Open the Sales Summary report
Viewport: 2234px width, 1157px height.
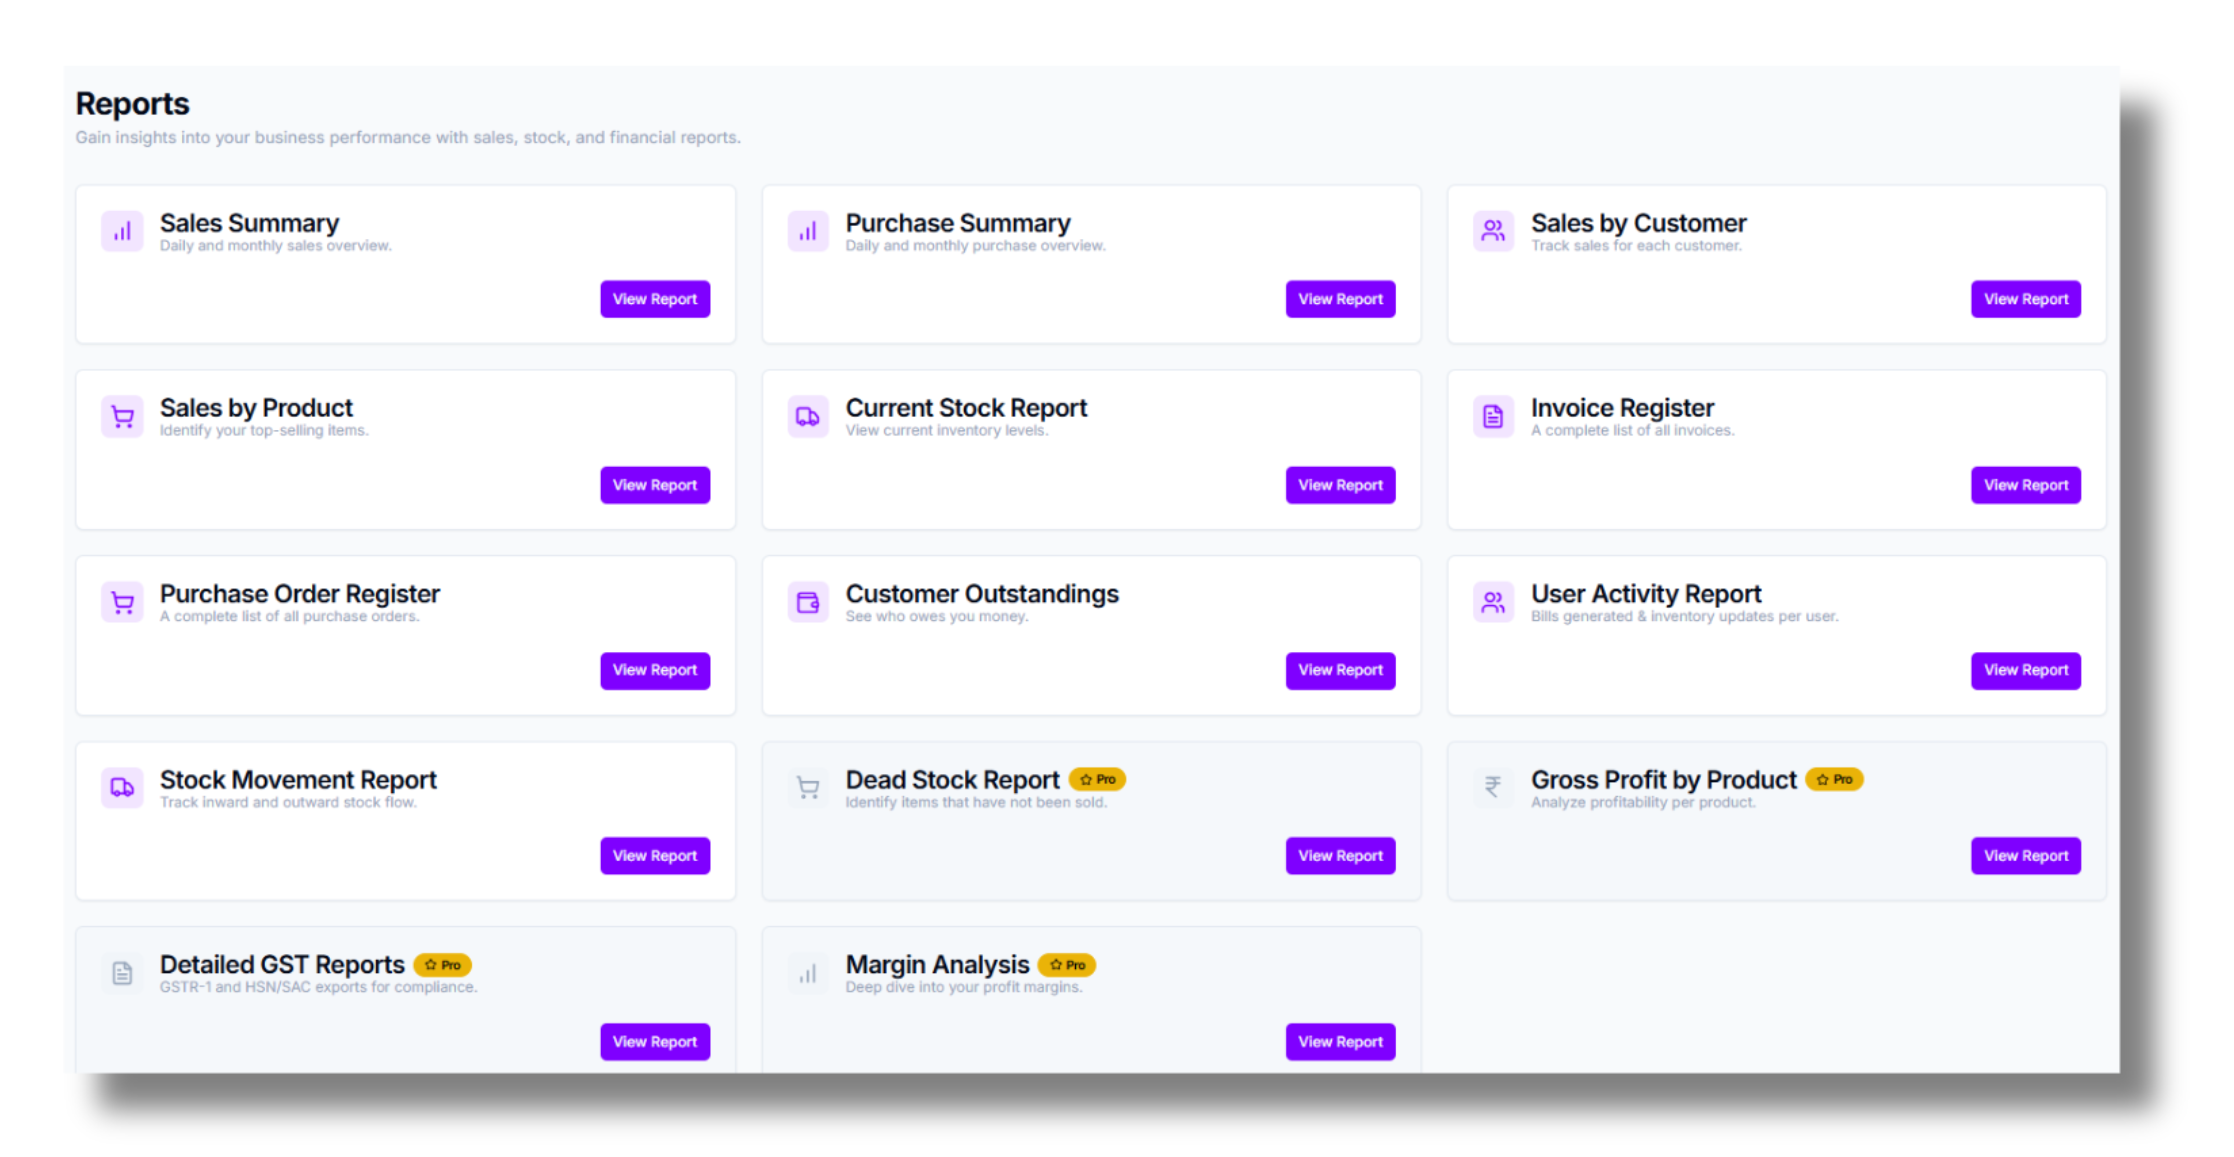pyautogui.click(x=655, y=298)
